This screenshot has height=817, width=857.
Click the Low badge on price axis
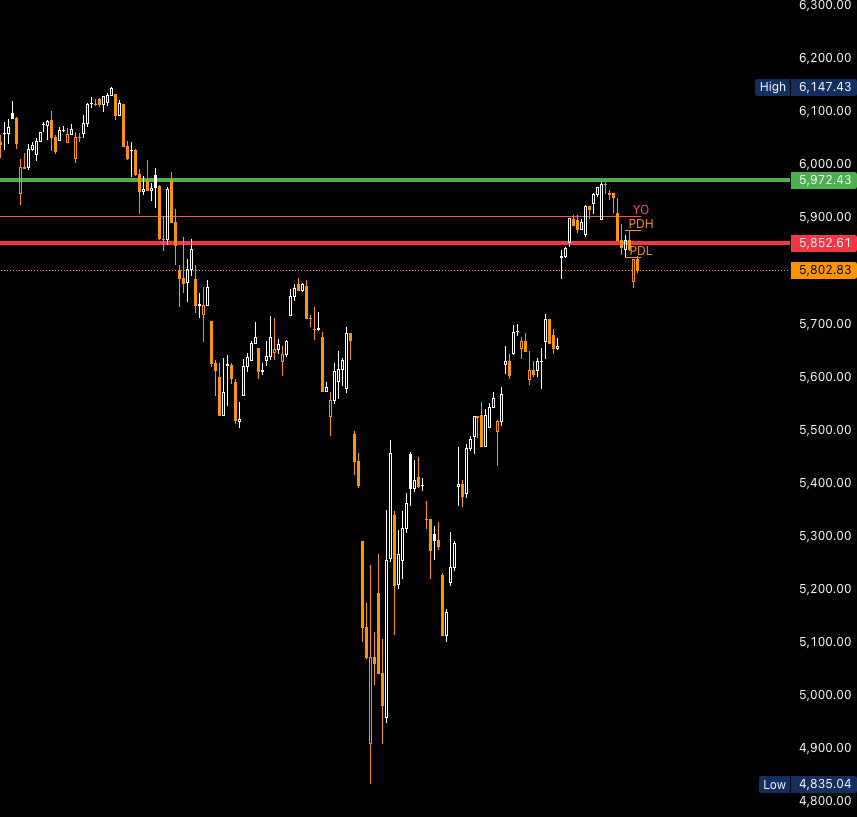pyautogui.click(x=773, y=784)
